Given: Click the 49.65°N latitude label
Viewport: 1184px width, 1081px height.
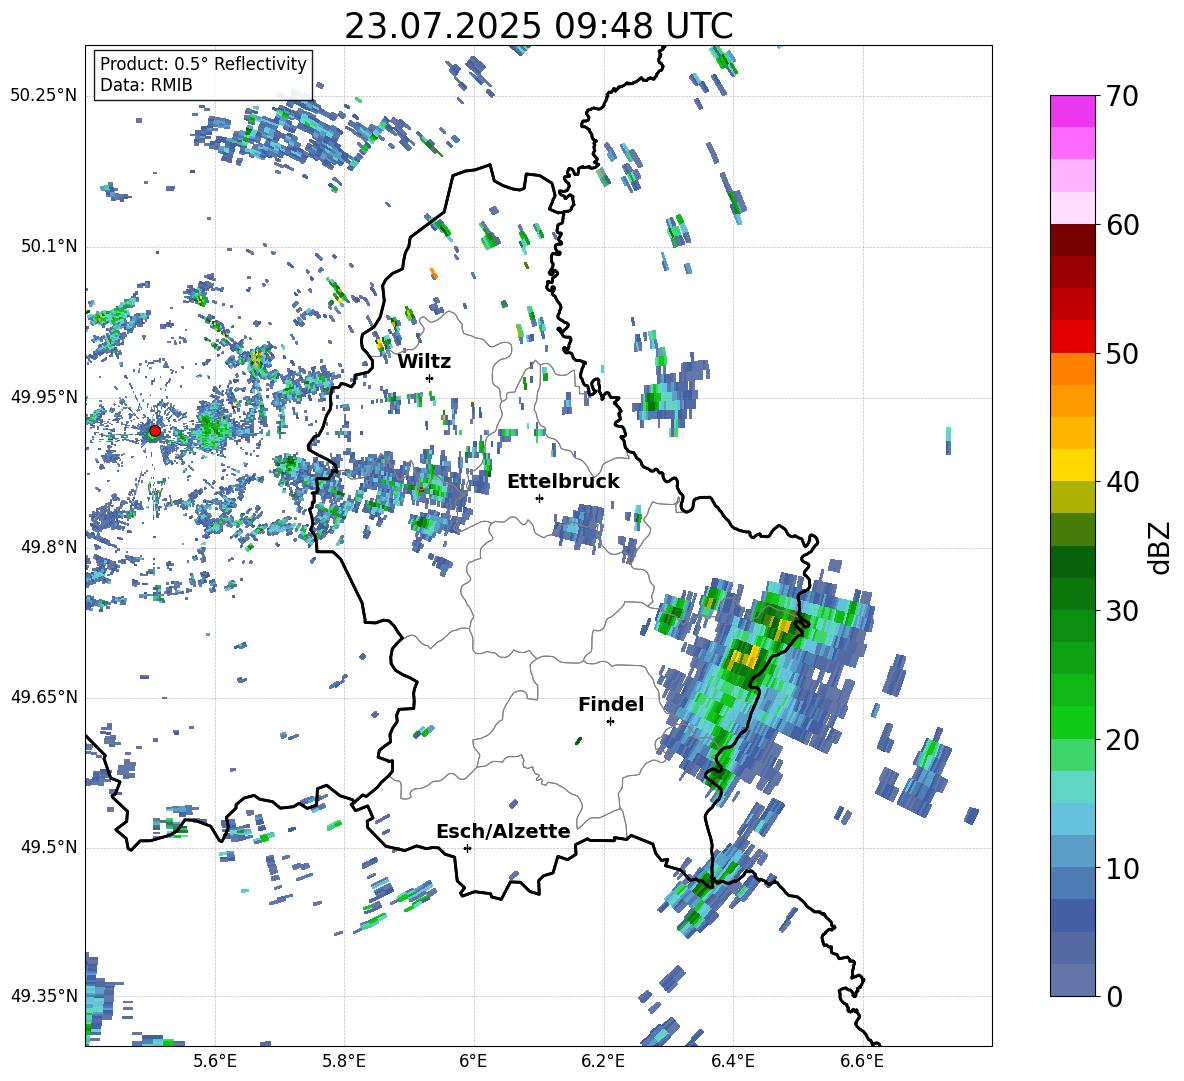Looking at the screenshot, I should [44, 697].
